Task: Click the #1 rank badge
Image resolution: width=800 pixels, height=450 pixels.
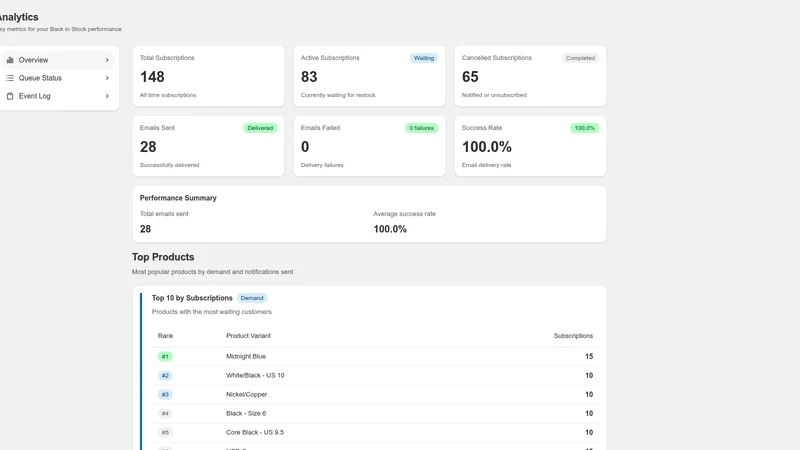Action: (165, 357)
